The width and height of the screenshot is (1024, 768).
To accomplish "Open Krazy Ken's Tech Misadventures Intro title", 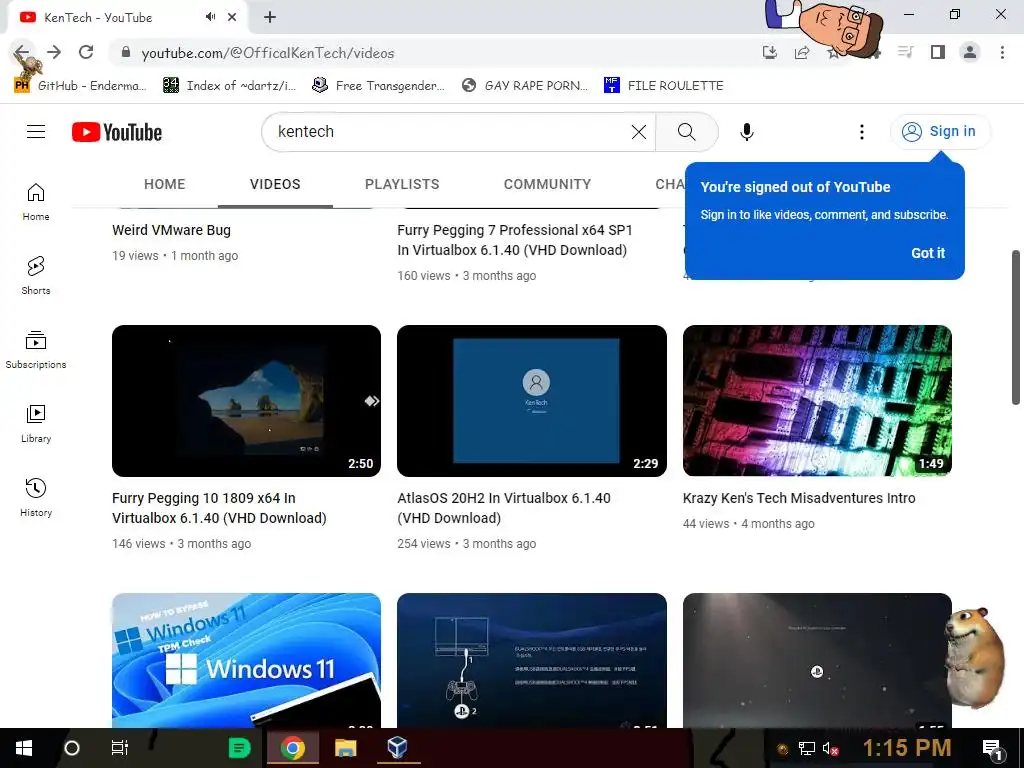I will (799, 498).
